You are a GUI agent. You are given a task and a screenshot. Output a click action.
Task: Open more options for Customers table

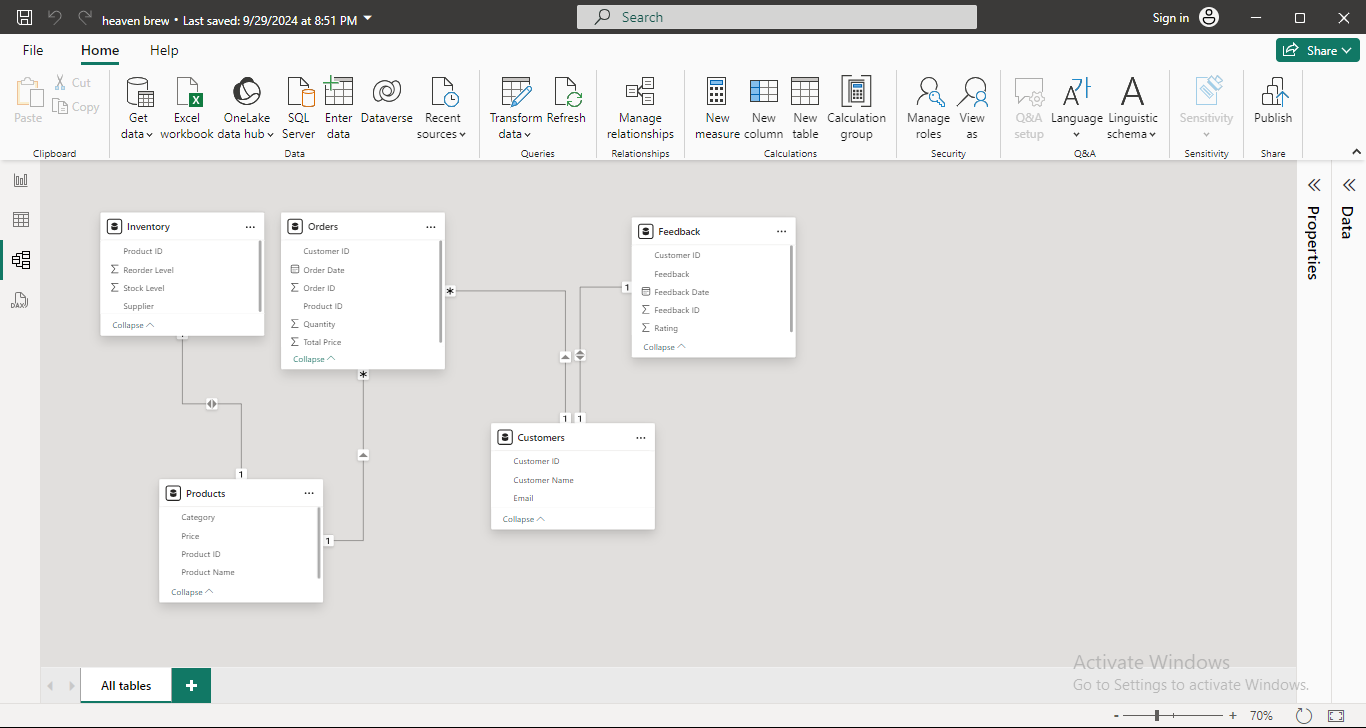640,438
